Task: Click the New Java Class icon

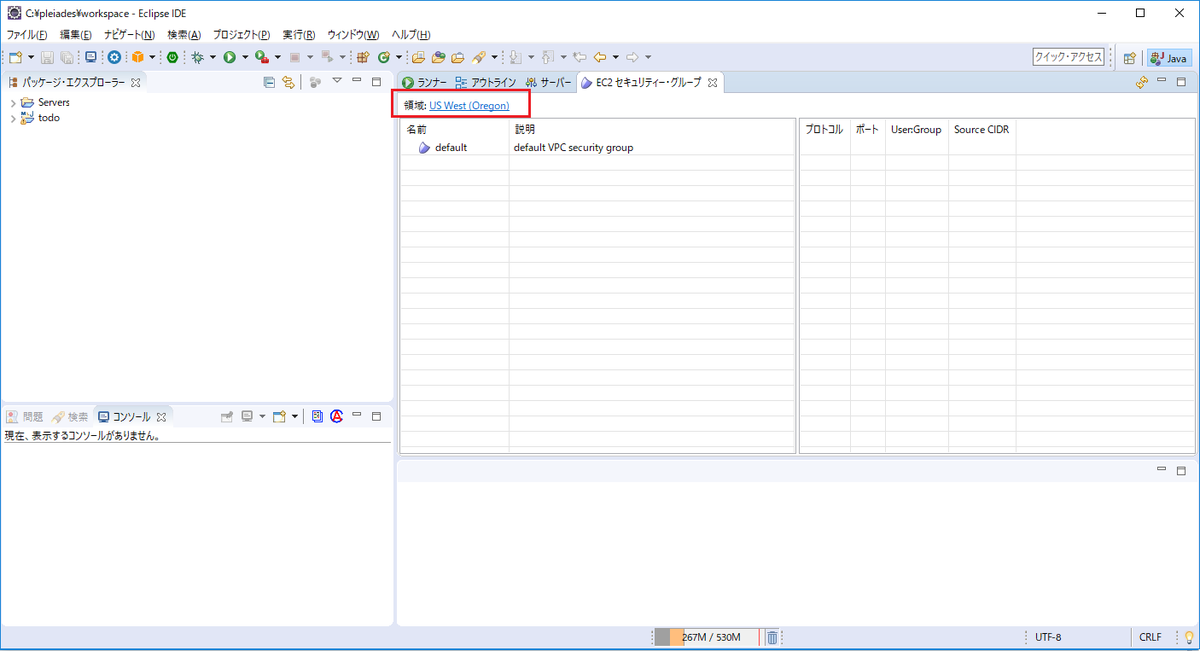Action: (x=384, y=57)
